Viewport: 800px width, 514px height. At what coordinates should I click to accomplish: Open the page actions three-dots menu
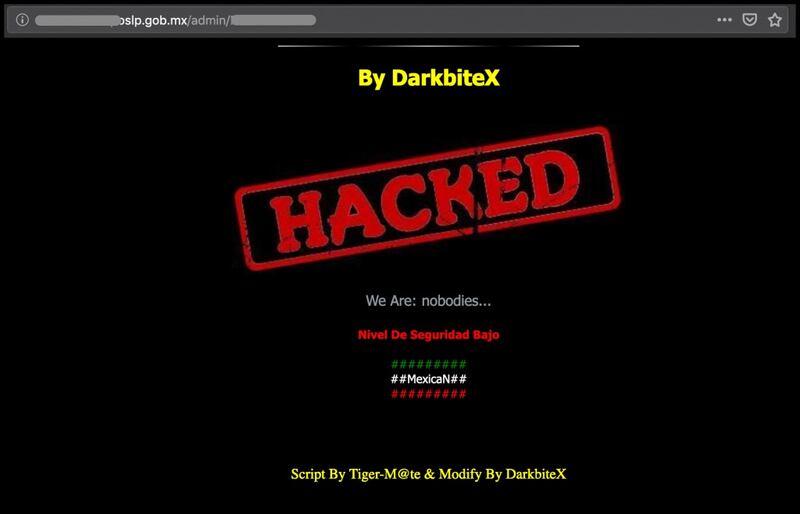click(x=724, y=20)
